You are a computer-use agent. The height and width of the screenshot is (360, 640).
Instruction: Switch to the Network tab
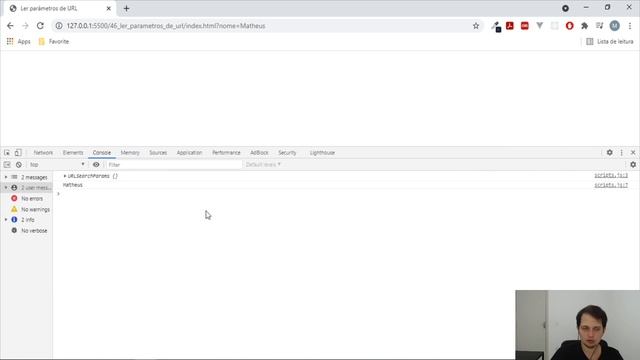point(43,153)
